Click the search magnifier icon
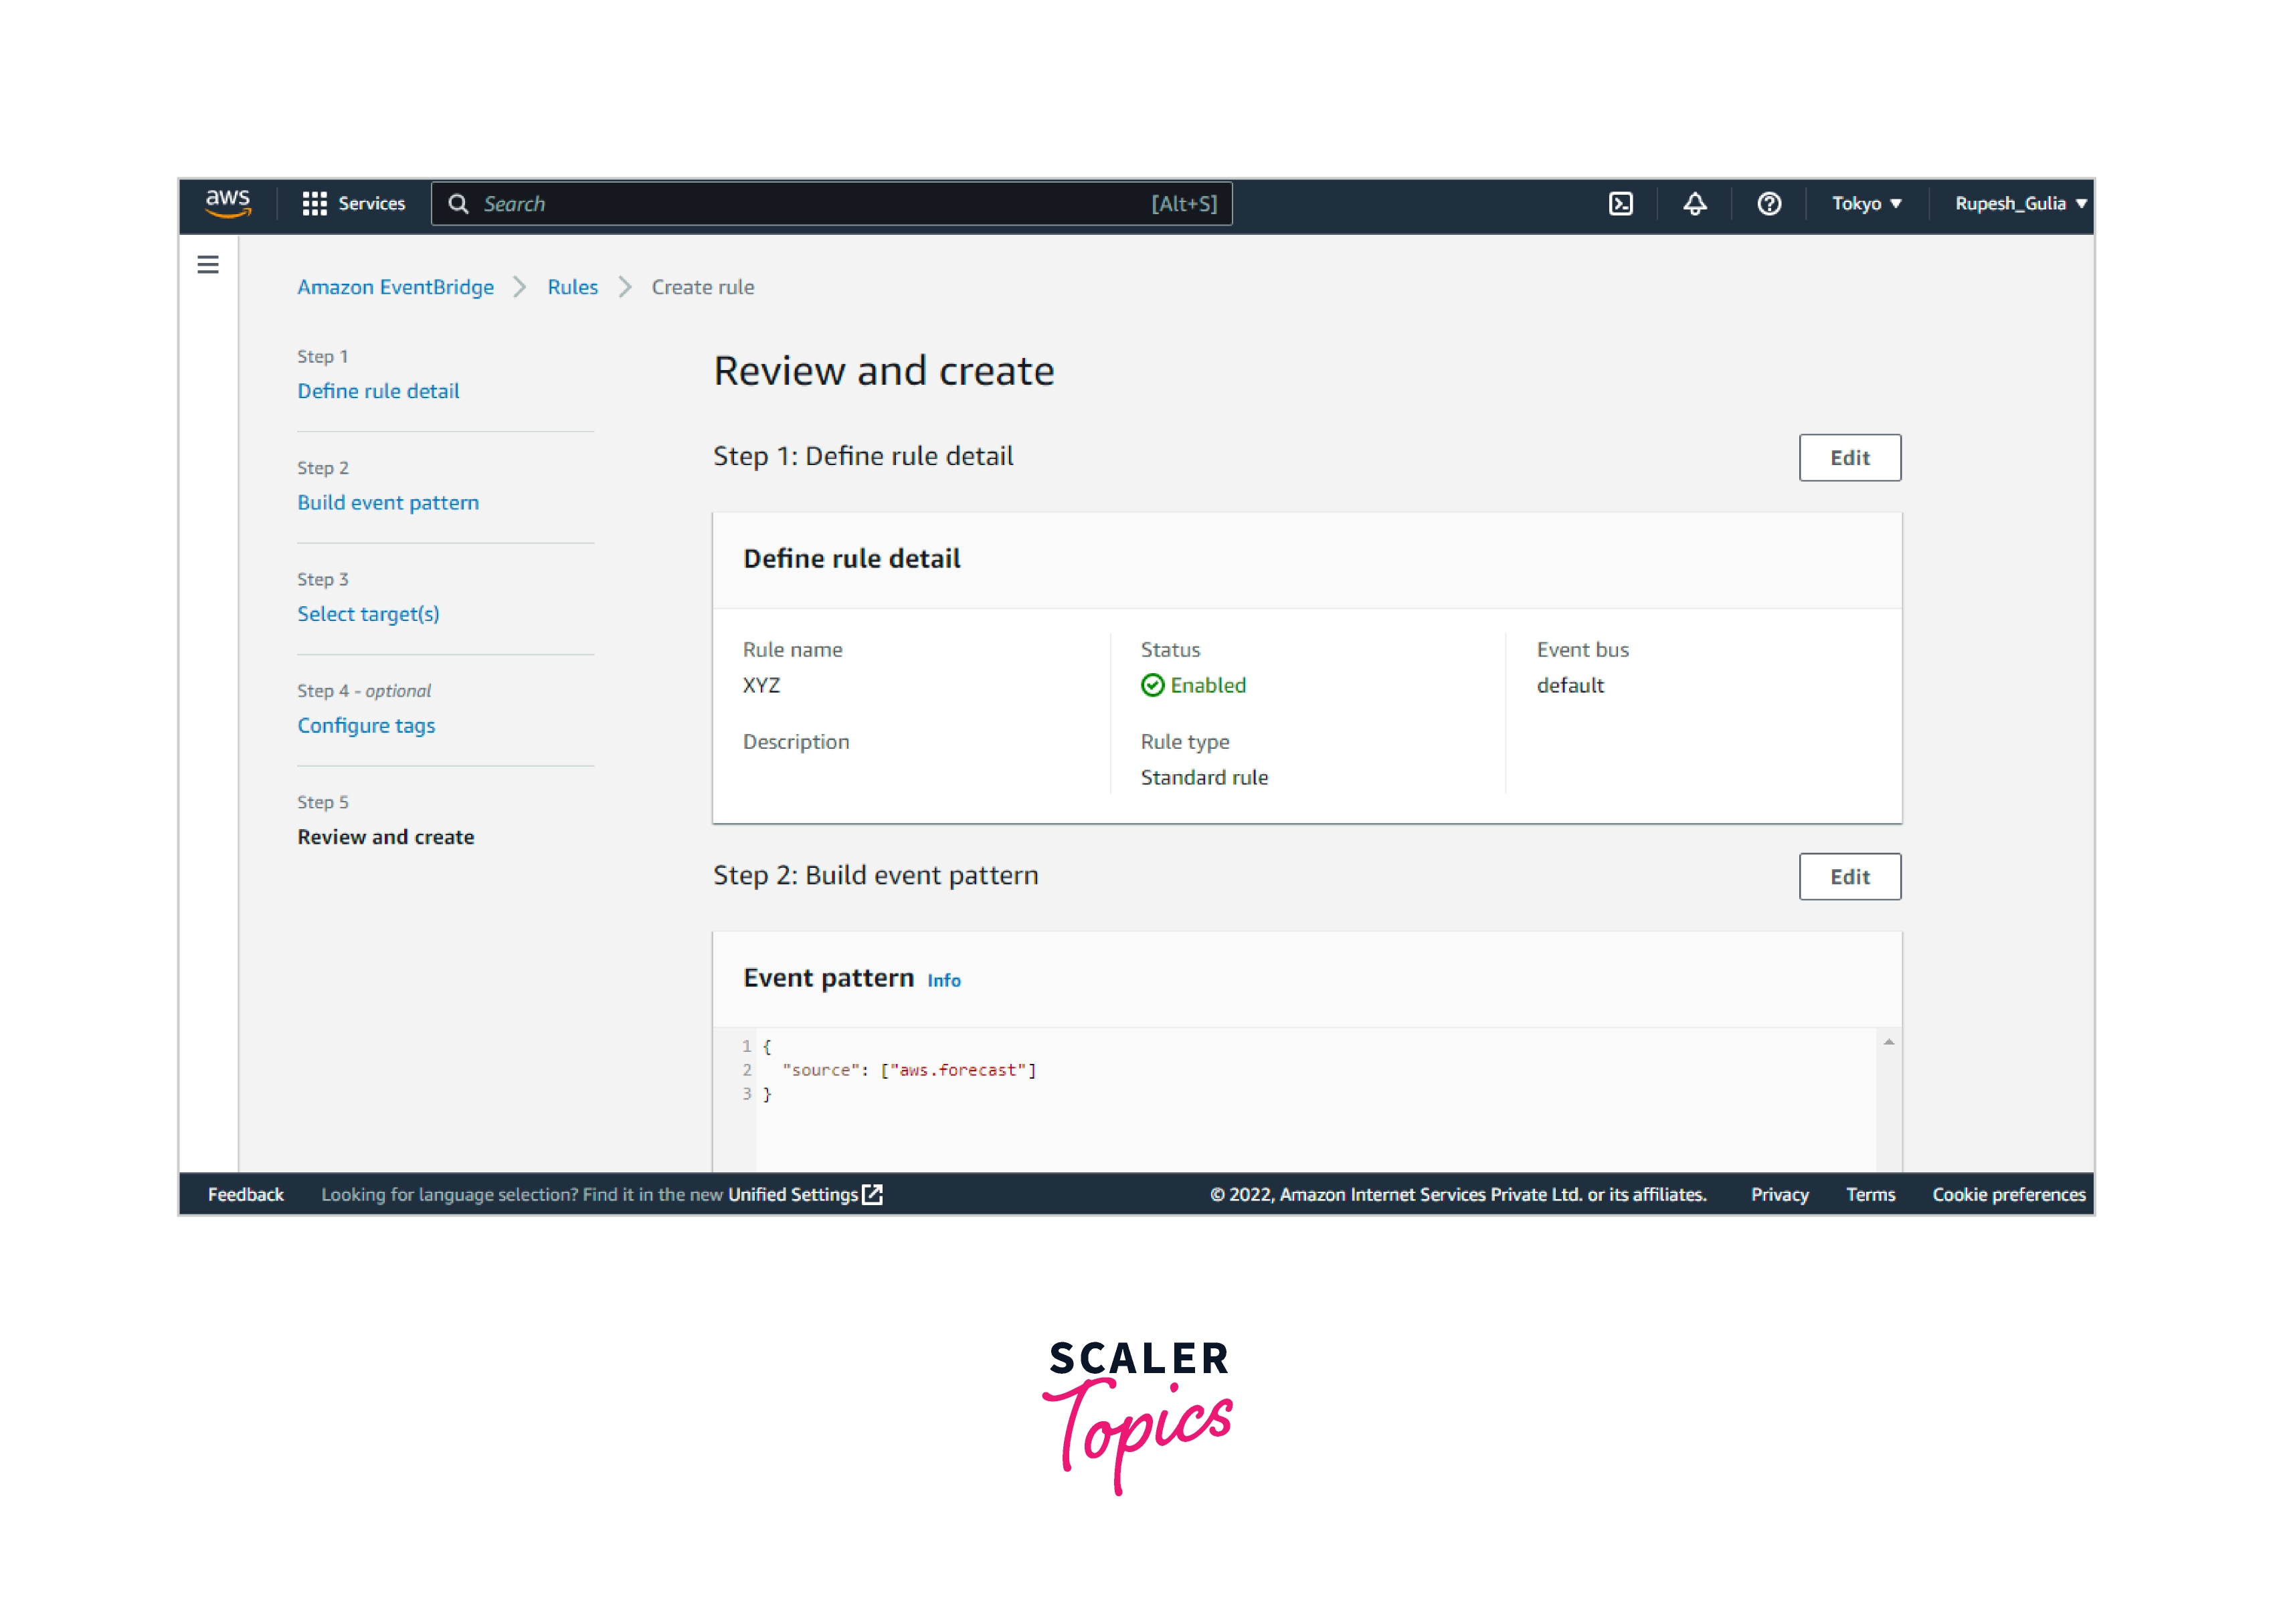Image resolution: width=2275 pixels, height=1624 pixels. [x=458, y=204]
